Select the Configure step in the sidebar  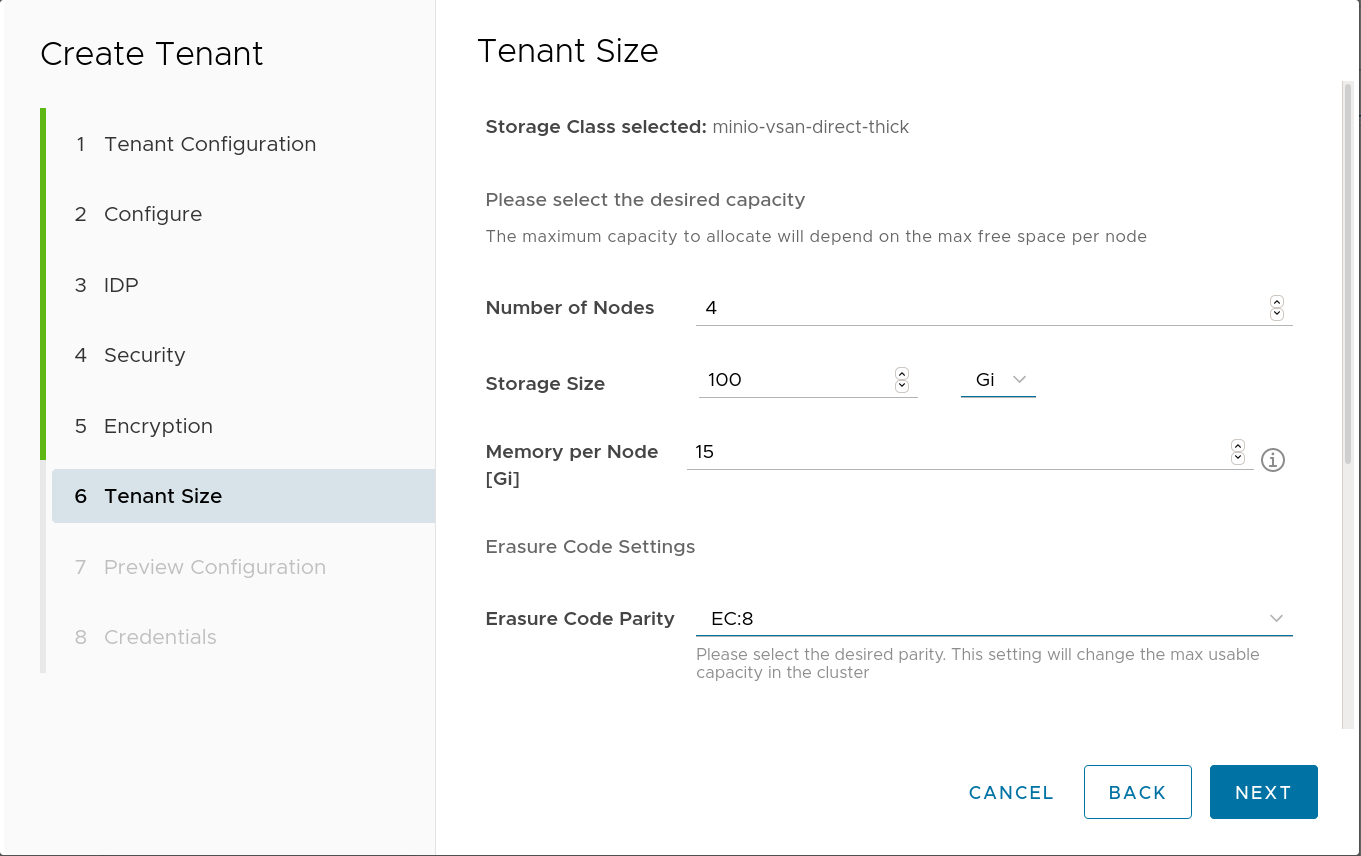(152, 214)
